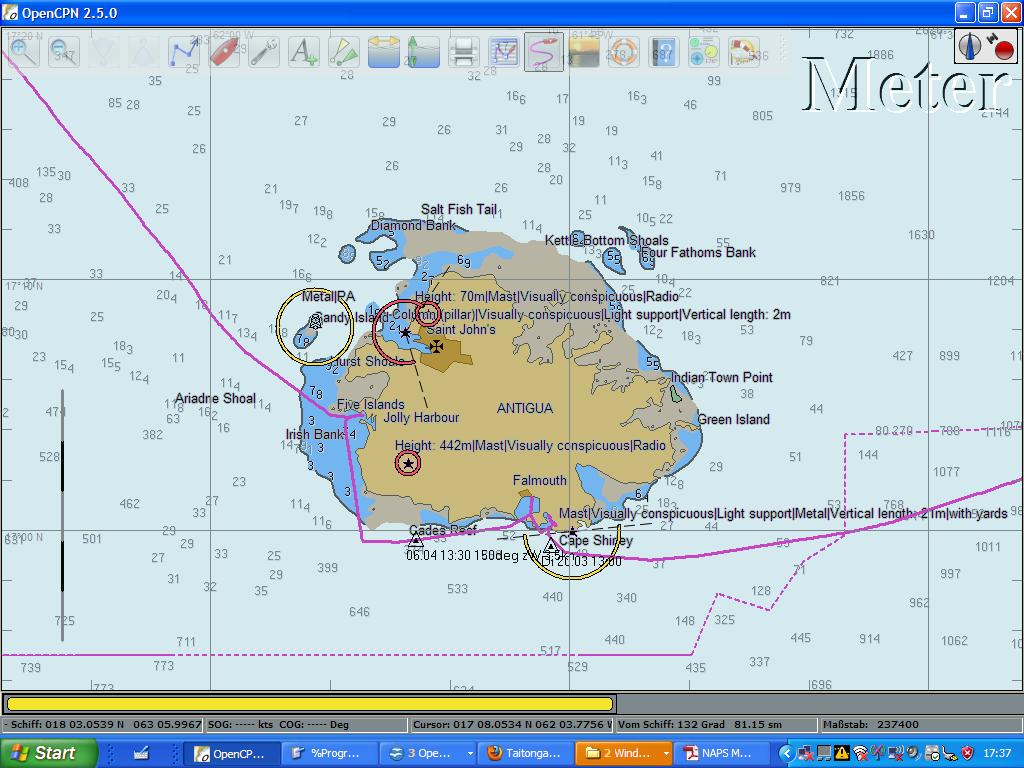Click the red record button top right

coord(1003,50)
